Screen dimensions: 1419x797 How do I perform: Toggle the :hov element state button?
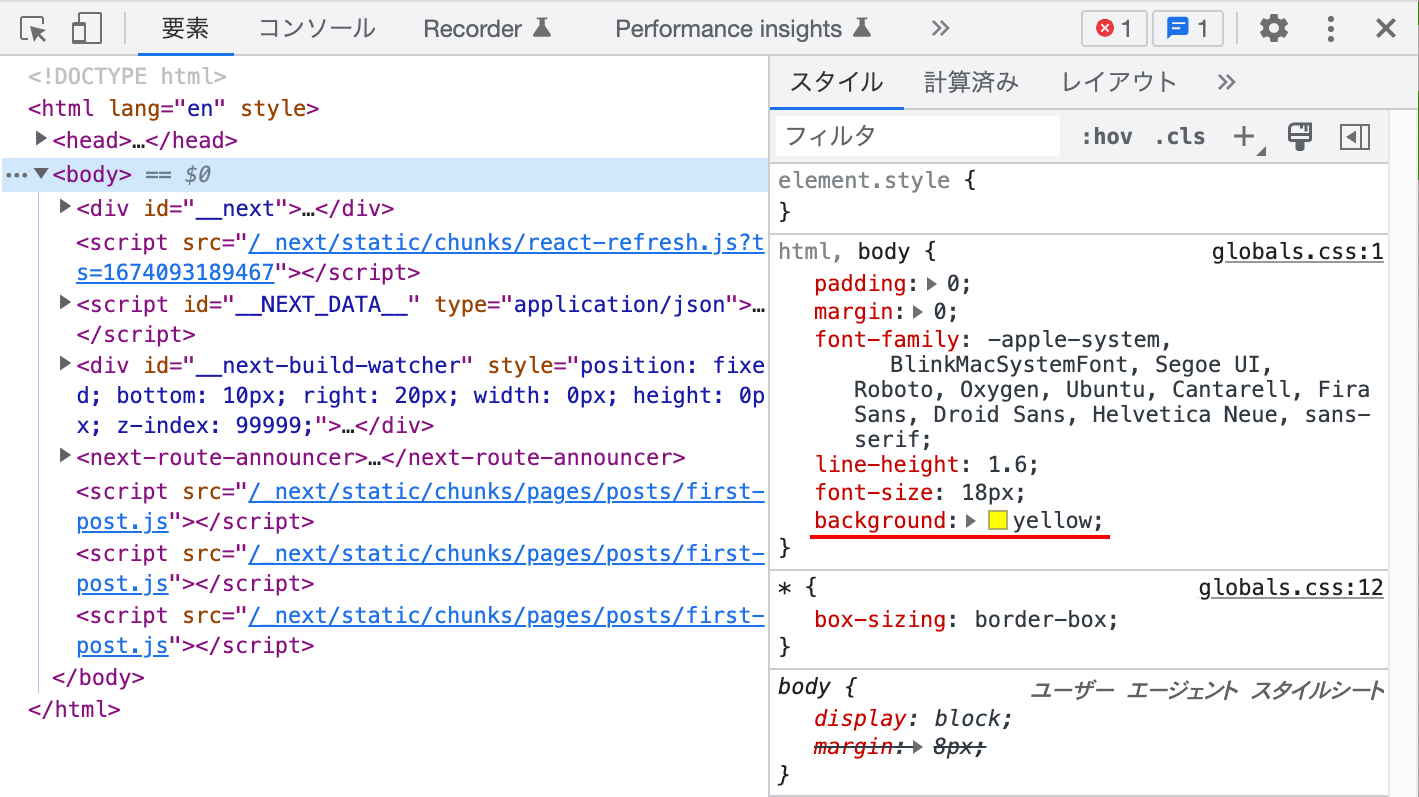(x=1106, y=137)
